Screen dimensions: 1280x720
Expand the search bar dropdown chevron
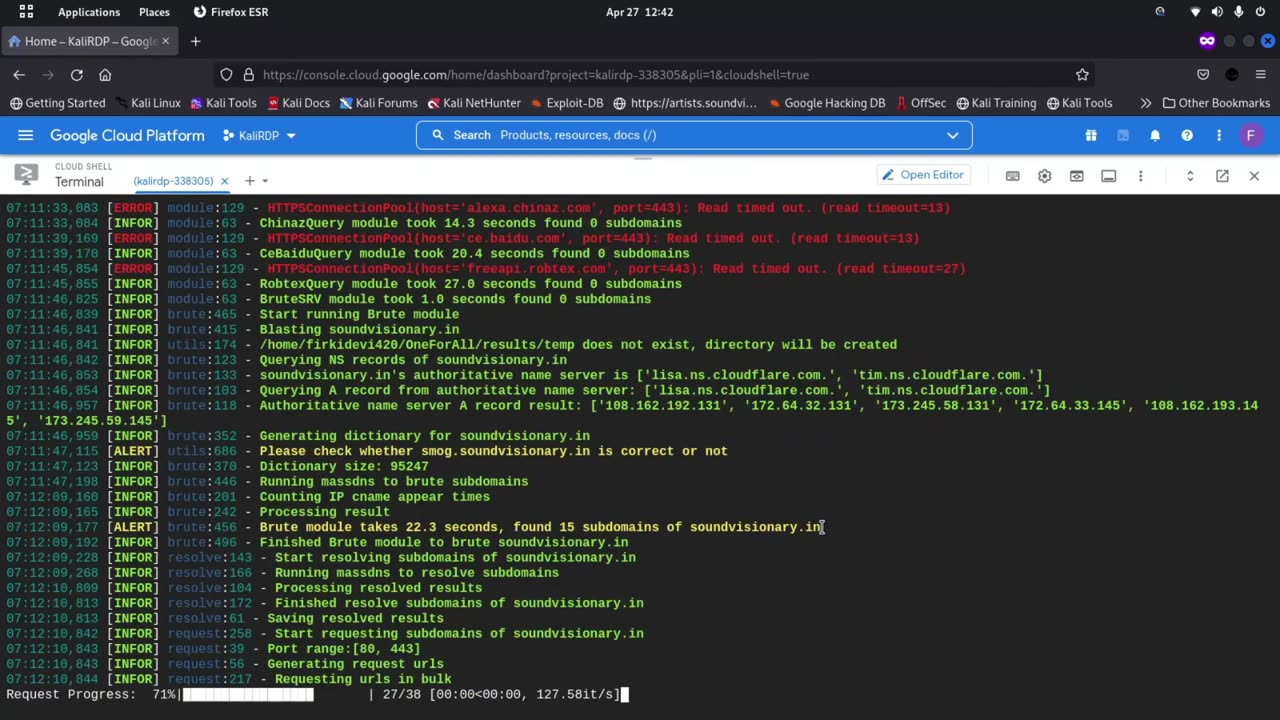point(953,135)
